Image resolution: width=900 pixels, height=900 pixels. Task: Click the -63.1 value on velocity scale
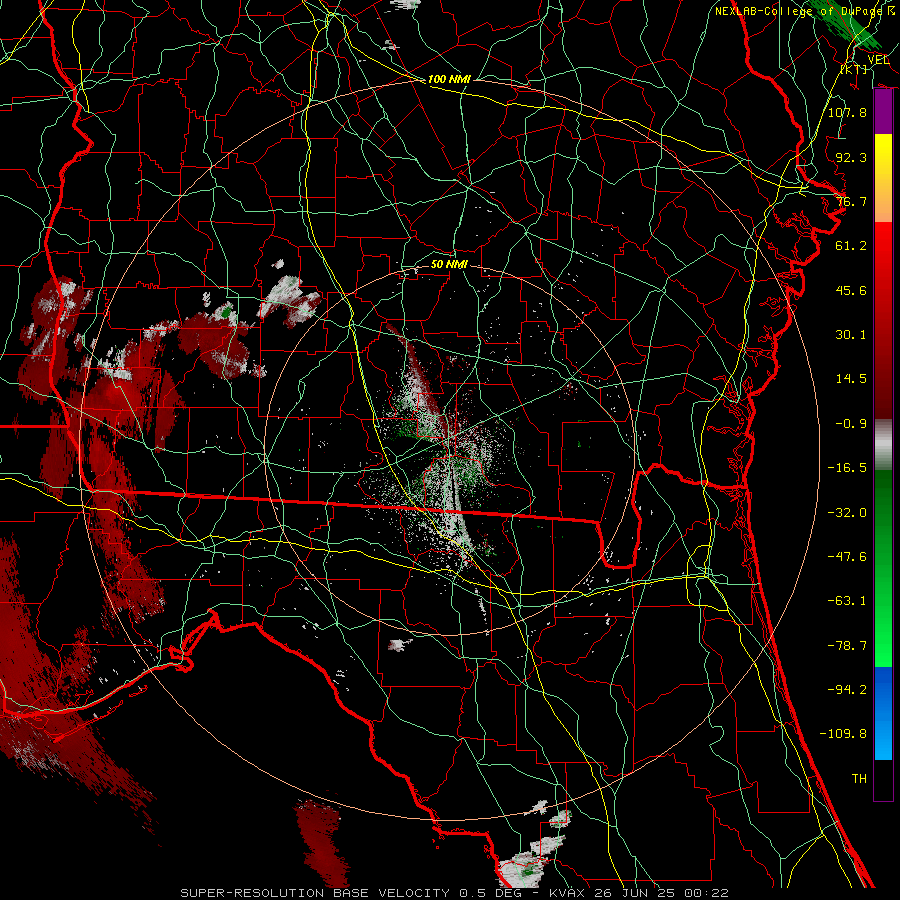click(847, 601)
